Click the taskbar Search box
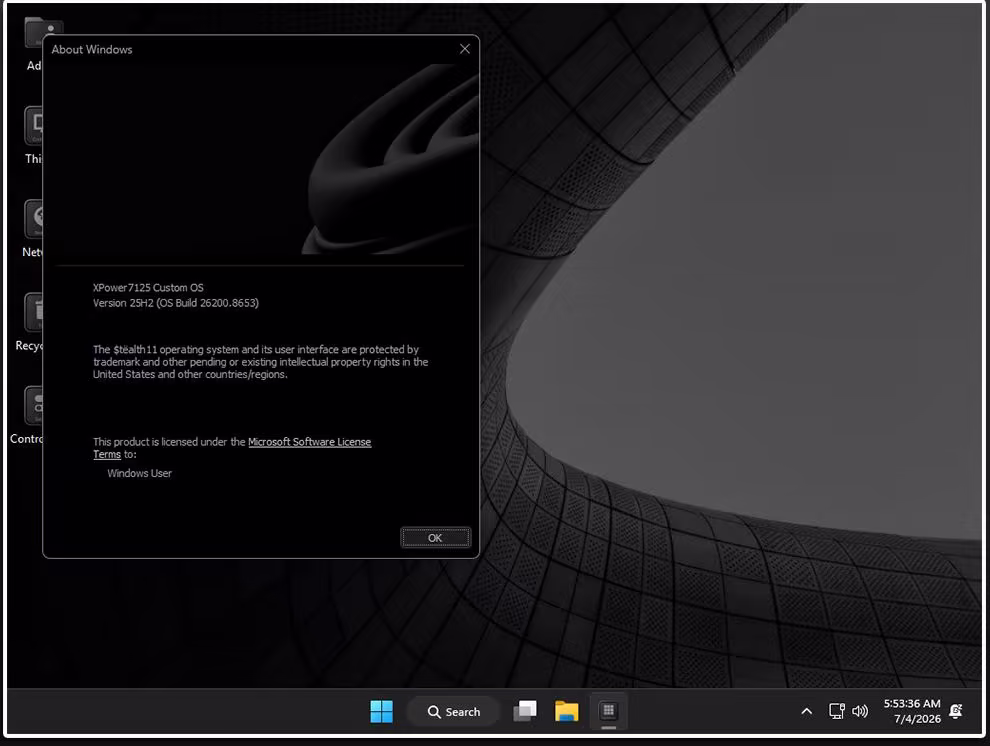The height and width of the screenshot is (746, 990). pyautogui.click(x=454, y=711)
